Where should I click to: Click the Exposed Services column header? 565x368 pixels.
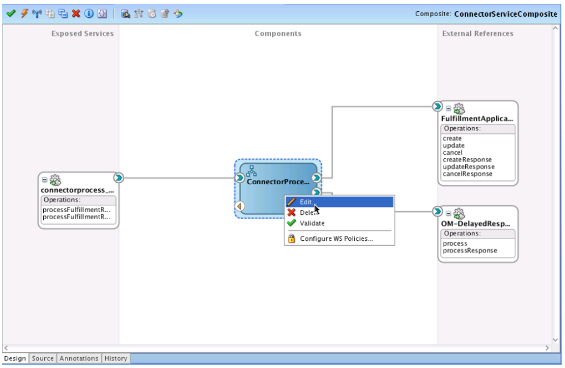click(x=83, y=34)
